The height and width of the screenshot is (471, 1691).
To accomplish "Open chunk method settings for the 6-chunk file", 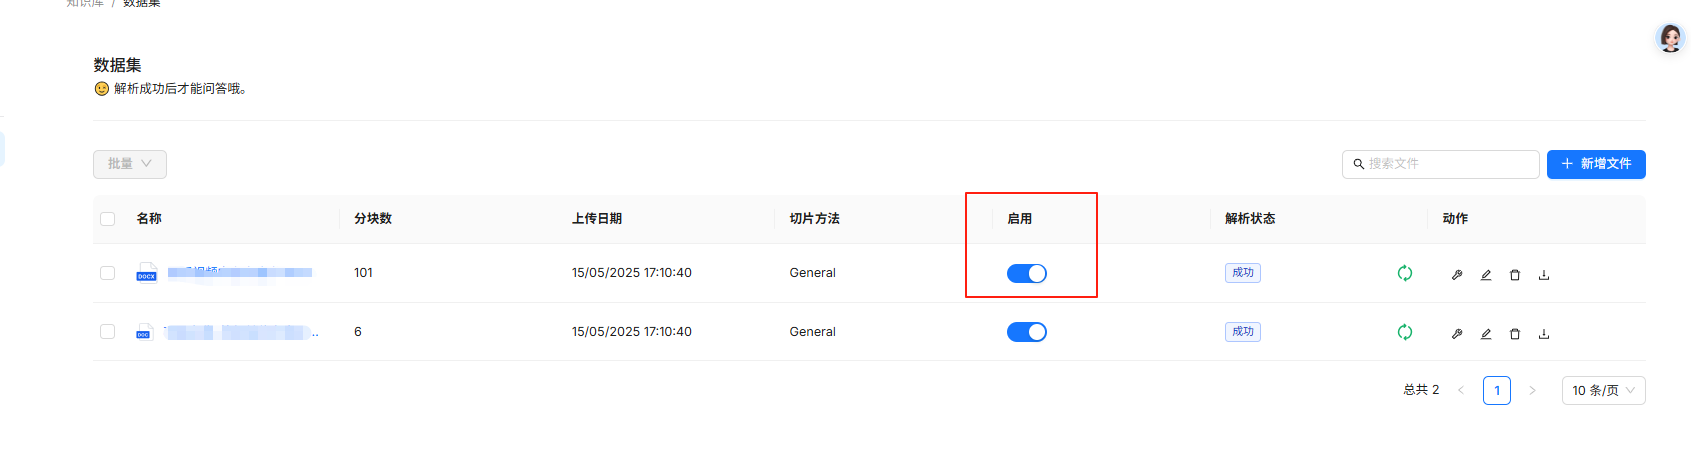I will [x=1457, y=333].
